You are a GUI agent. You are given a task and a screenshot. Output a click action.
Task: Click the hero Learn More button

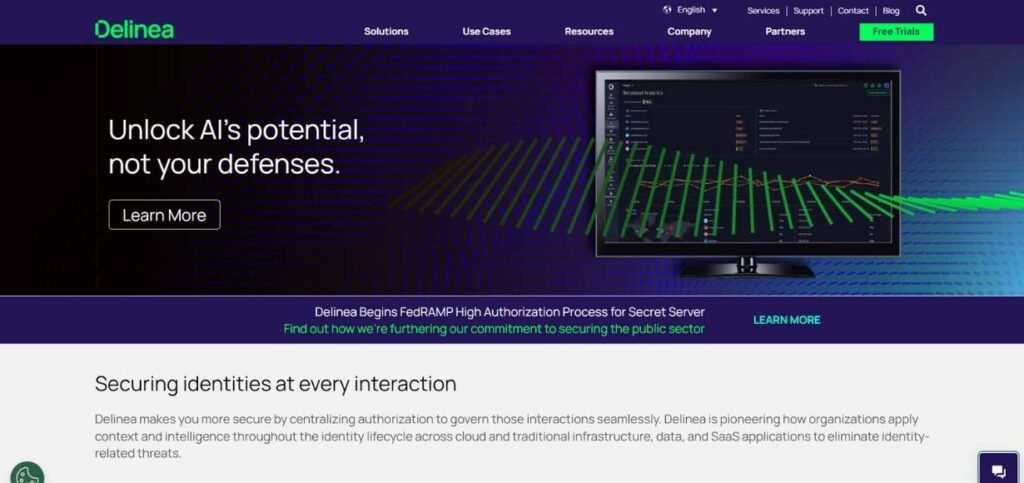pyautogui.click(x=165, y=215)
